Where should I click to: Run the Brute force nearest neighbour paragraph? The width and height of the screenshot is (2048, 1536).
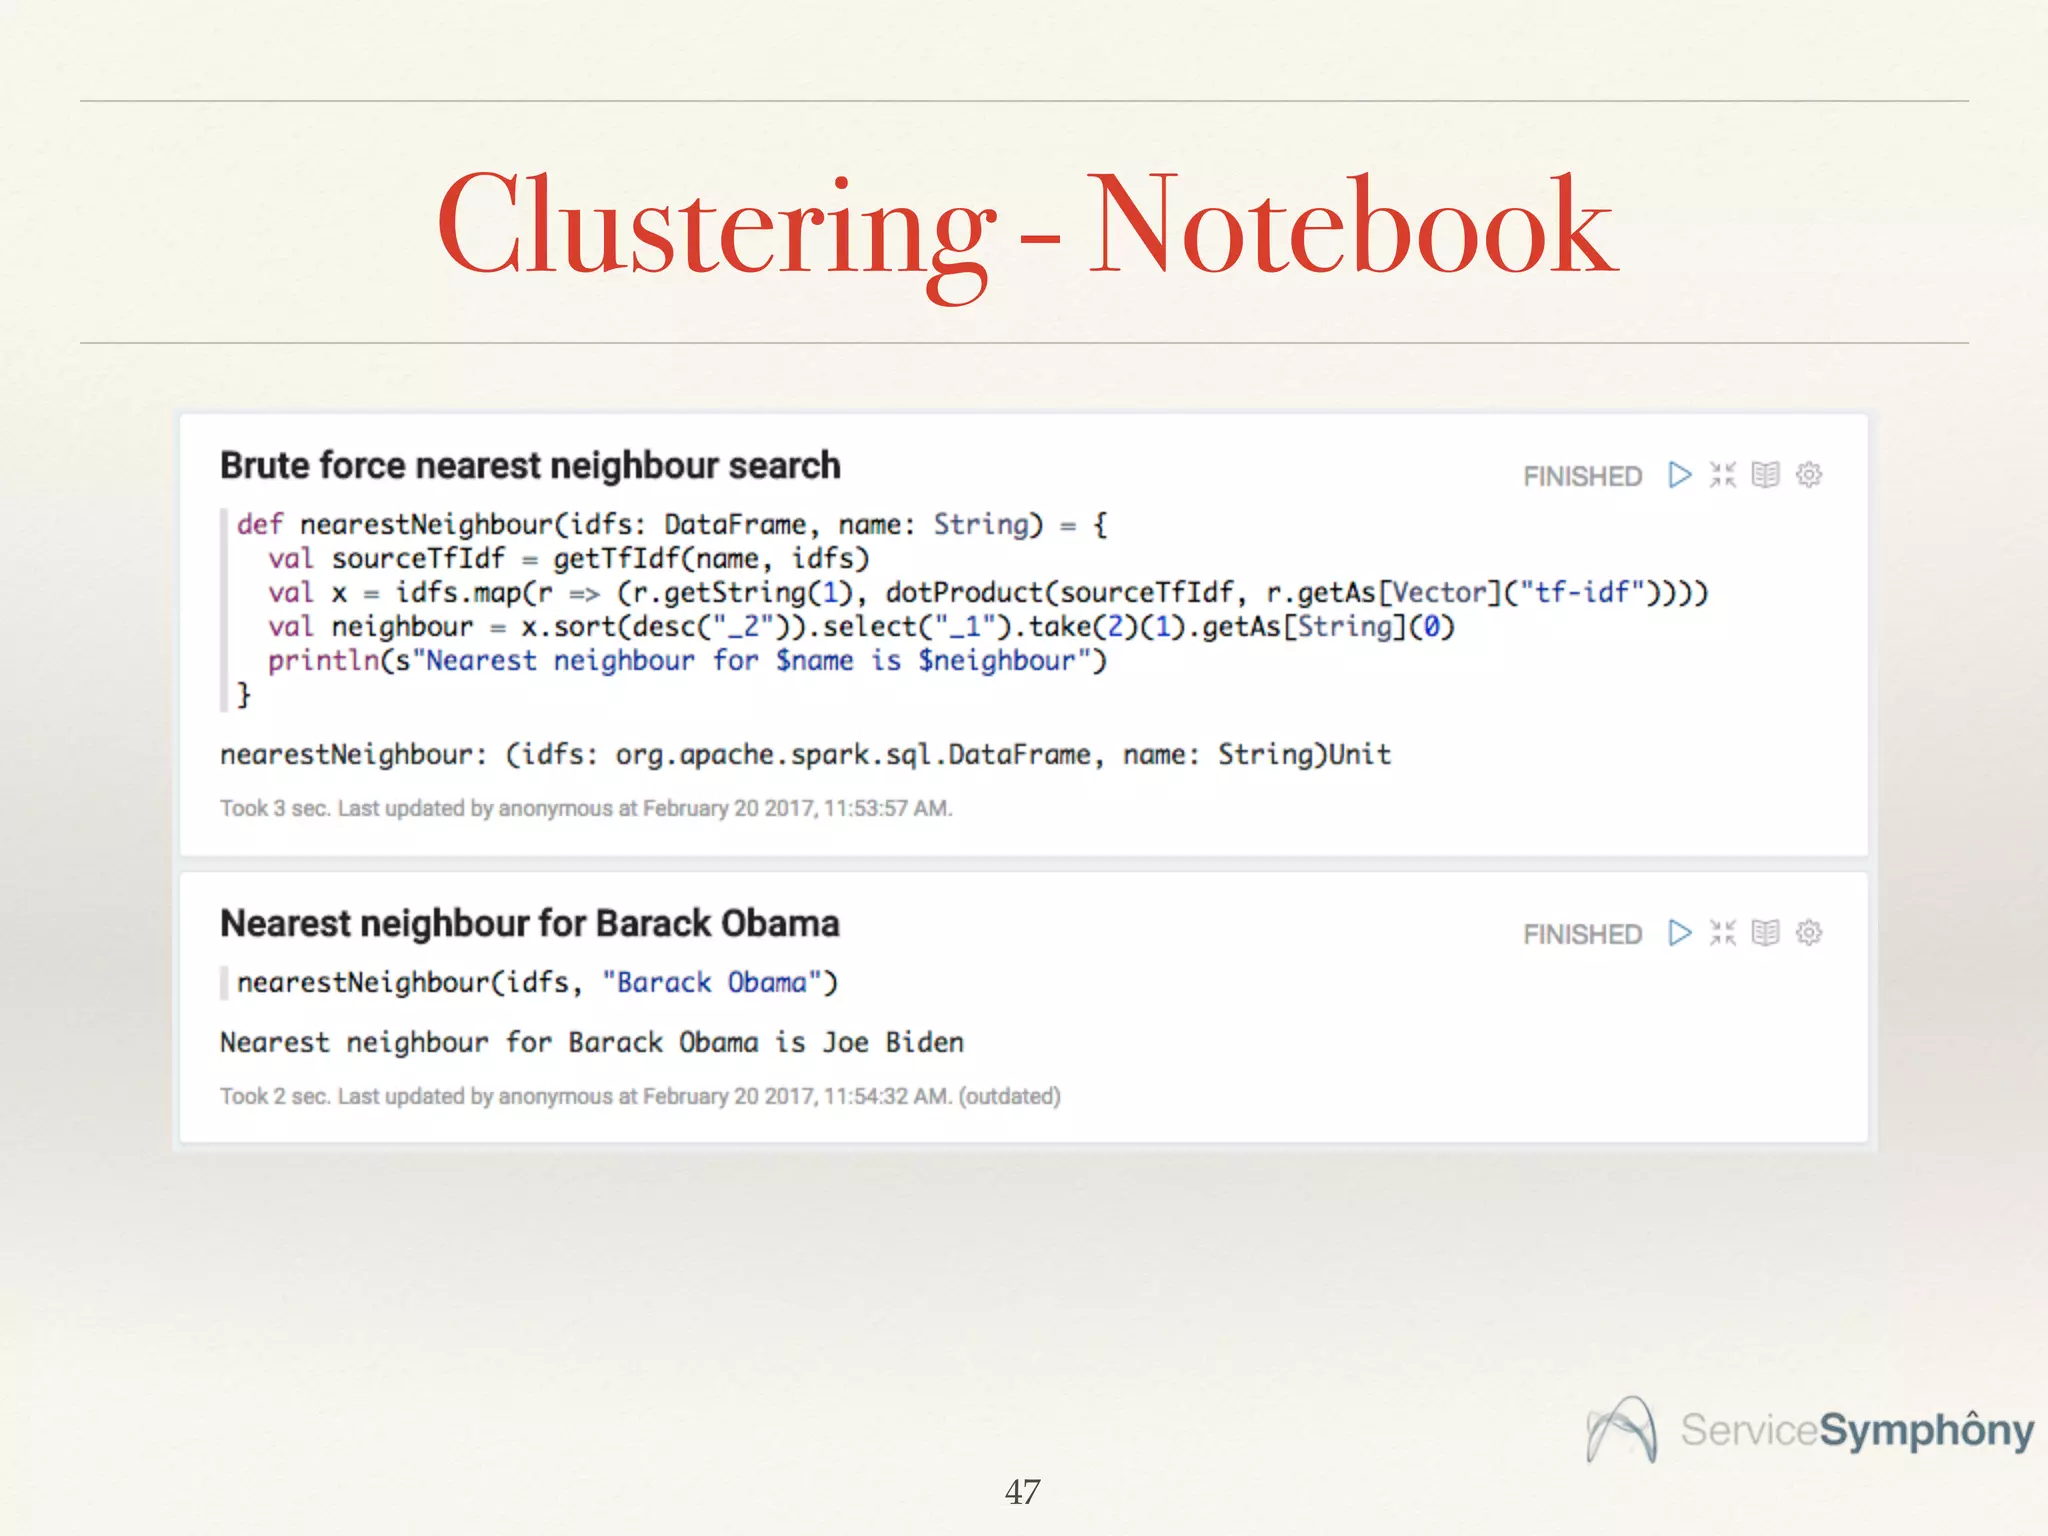[1679, 475]
